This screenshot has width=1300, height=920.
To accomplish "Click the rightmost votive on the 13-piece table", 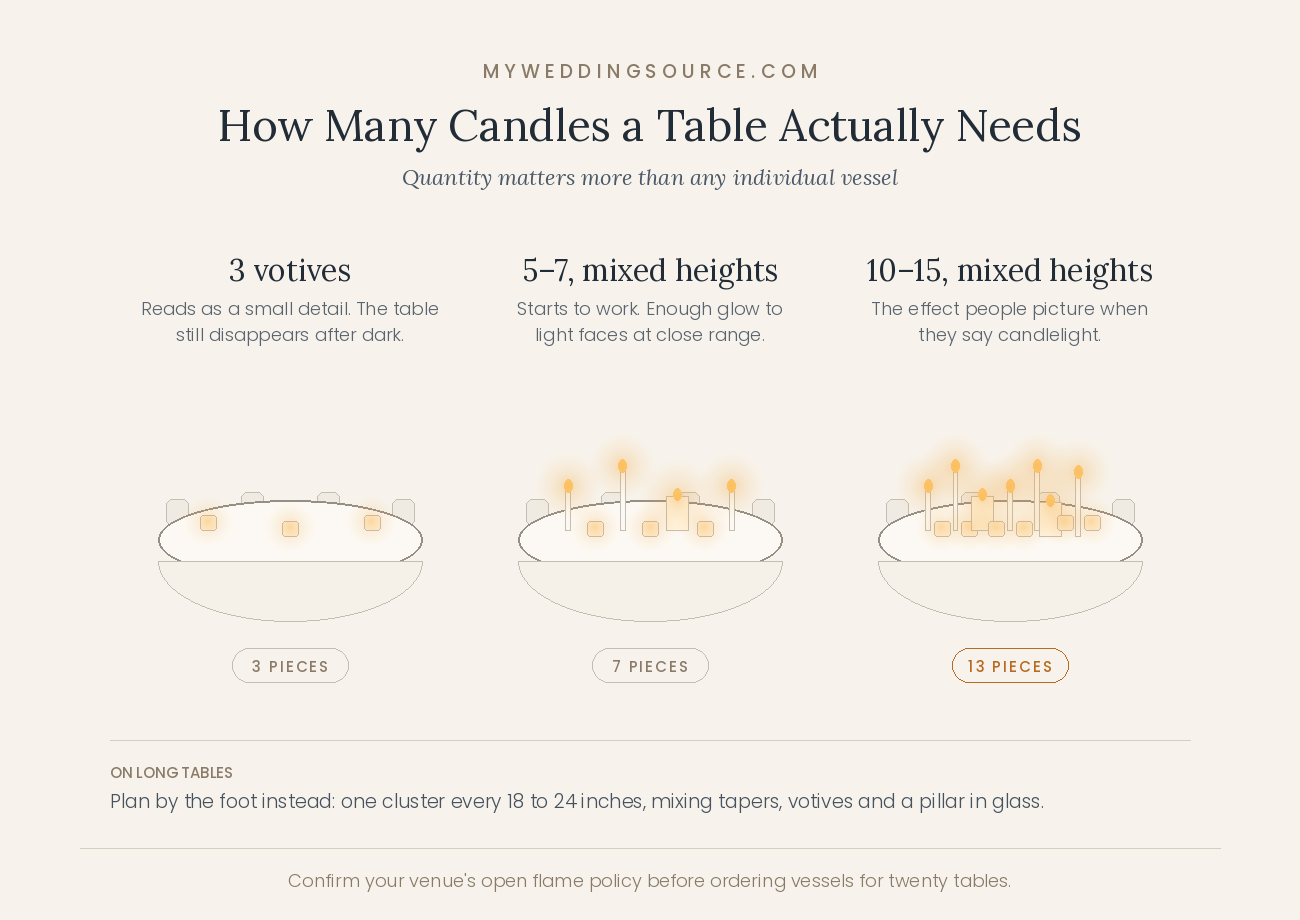I will [1092, 523].
